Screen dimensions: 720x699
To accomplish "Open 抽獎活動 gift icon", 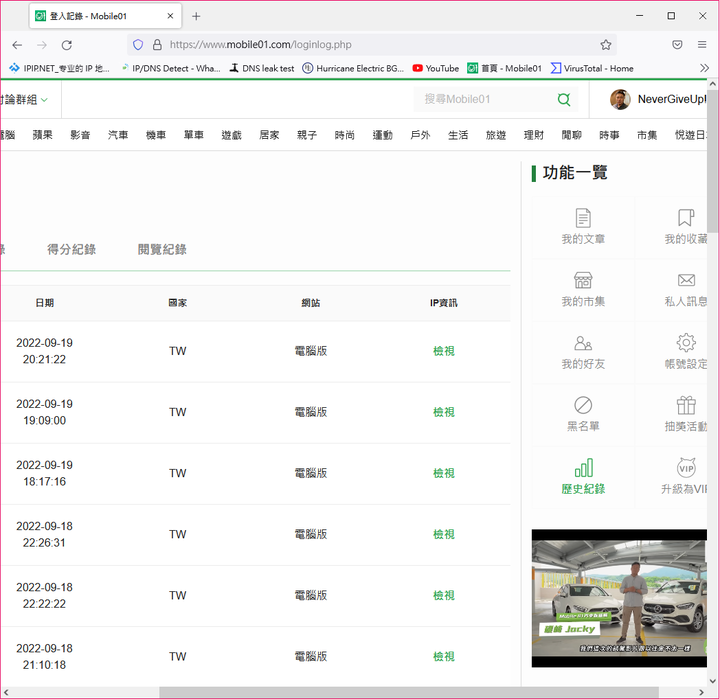I will (686, 405).
